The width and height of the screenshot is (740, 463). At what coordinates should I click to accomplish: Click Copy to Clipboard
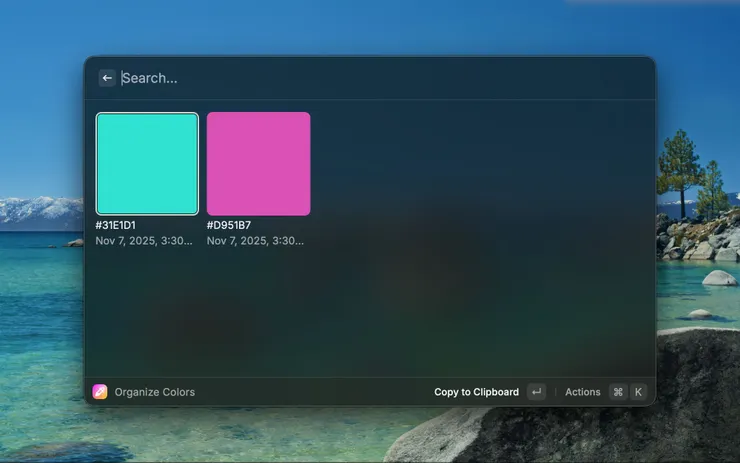click(x=476, y=392)
